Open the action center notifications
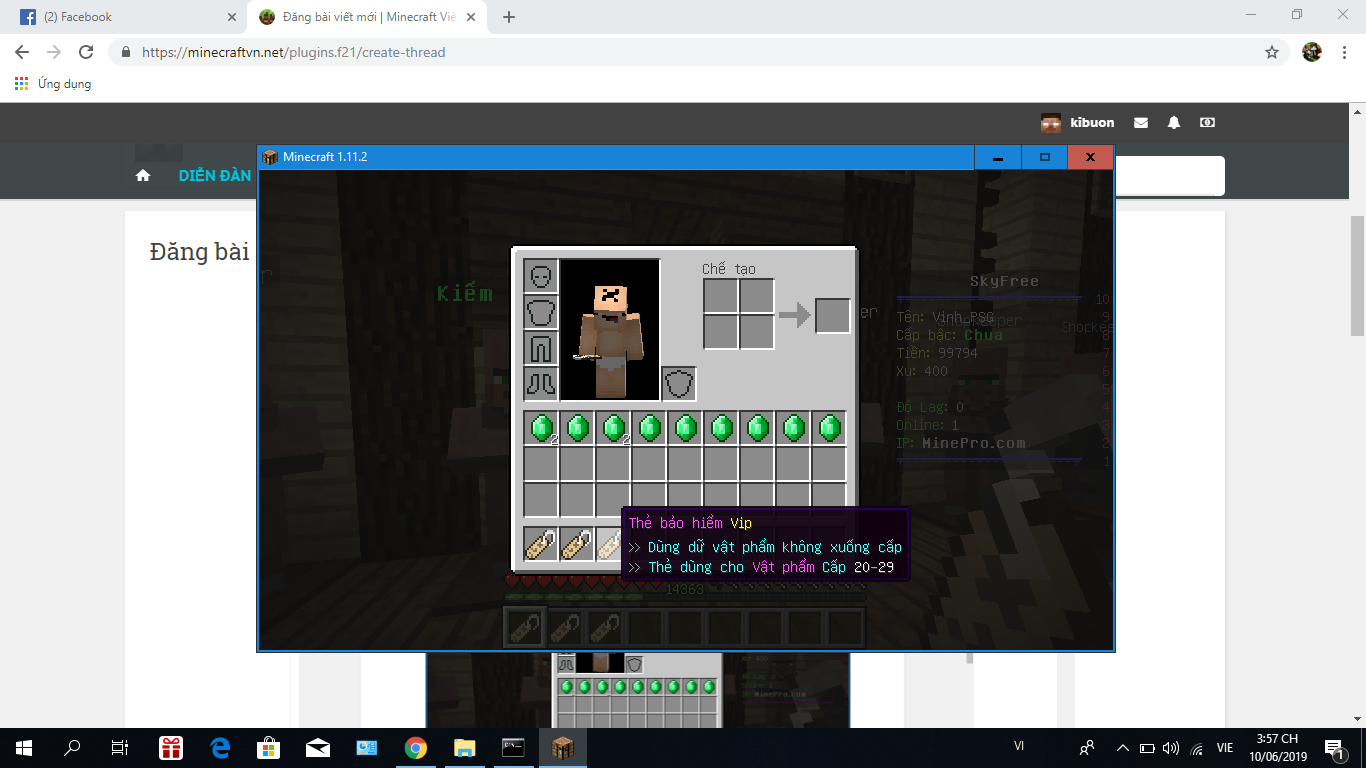Screen dimensions: 1366x768 point(1334,747)
